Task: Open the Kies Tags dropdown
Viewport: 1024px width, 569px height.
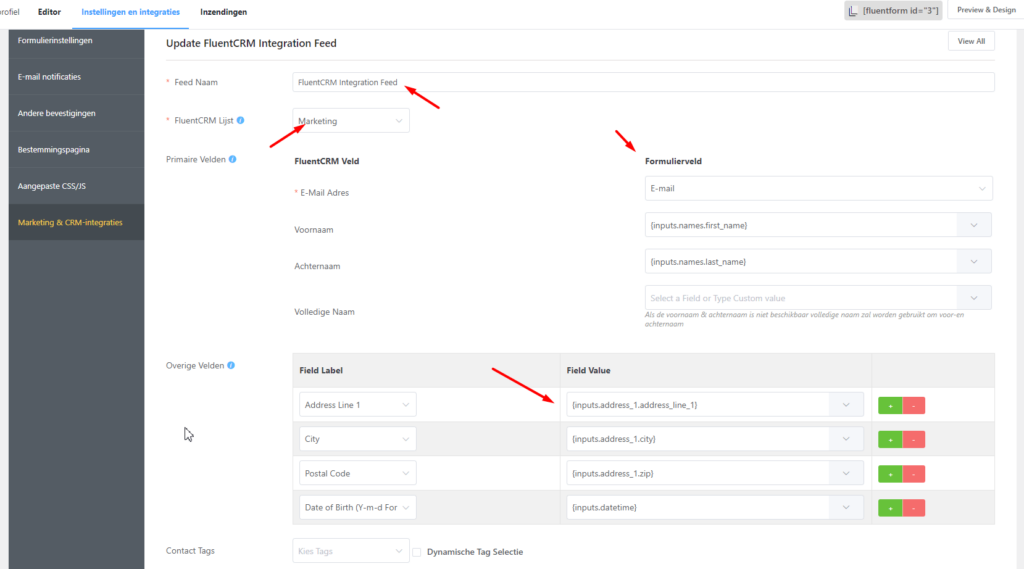Action: [351, 551]
